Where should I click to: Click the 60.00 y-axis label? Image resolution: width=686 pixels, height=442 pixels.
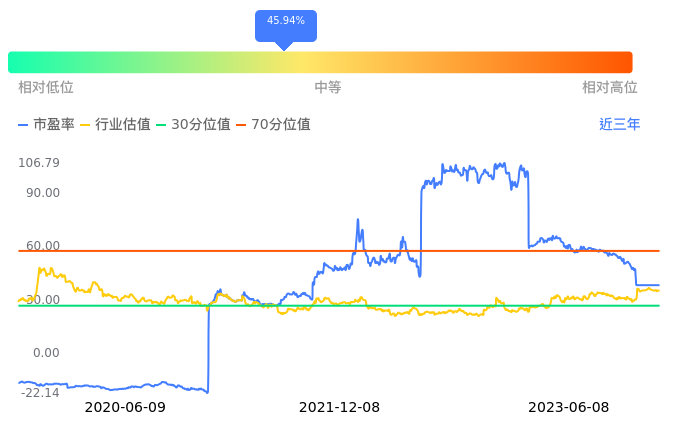click(43, 246)
